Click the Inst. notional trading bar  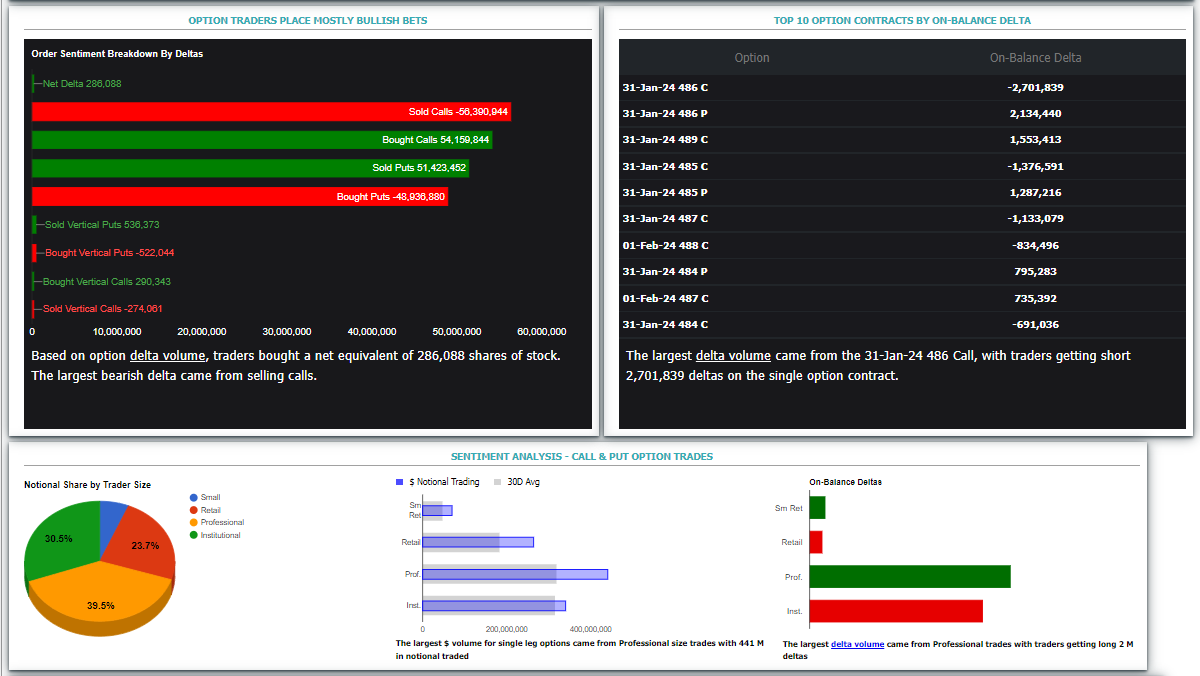pyautogui.click(x=494, y=605)
